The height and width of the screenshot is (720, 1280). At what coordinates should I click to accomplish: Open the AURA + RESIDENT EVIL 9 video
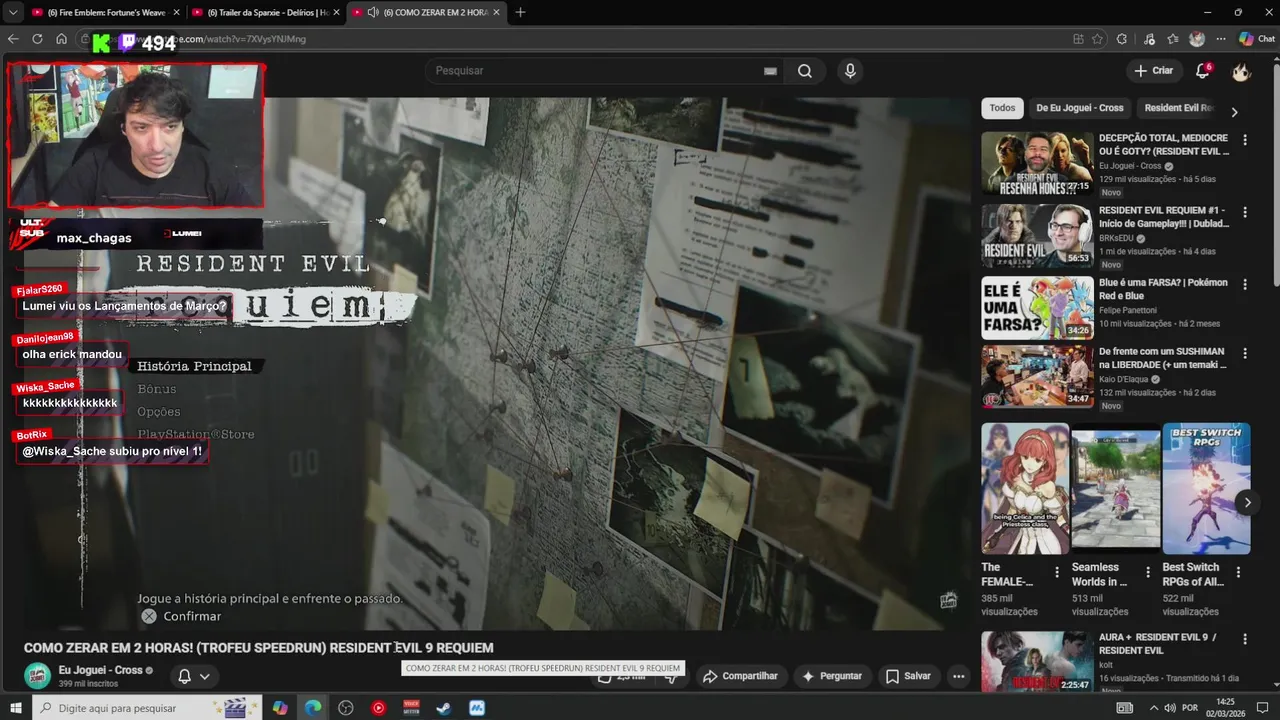point(1037,661)
